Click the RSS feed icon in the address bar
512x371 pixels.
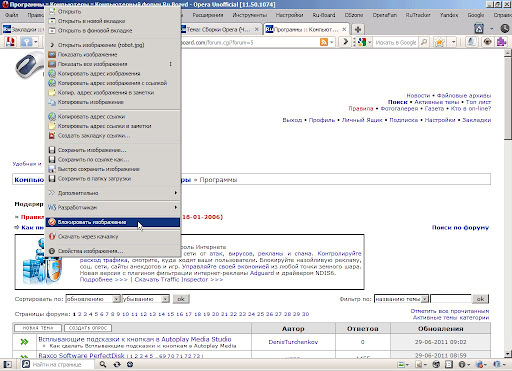[x=324, y=42]
